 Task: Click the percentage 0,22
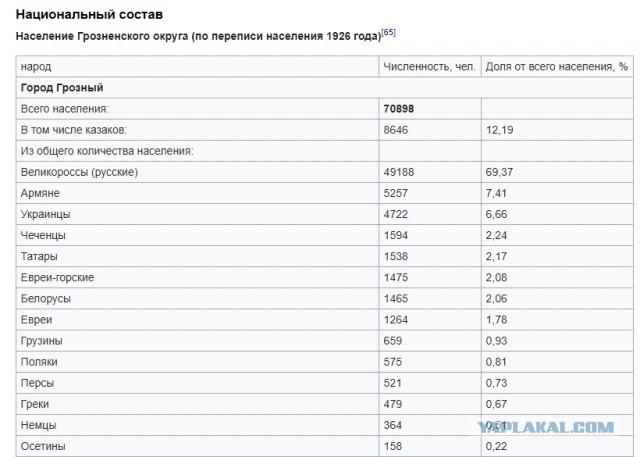(x=496, y=446)
